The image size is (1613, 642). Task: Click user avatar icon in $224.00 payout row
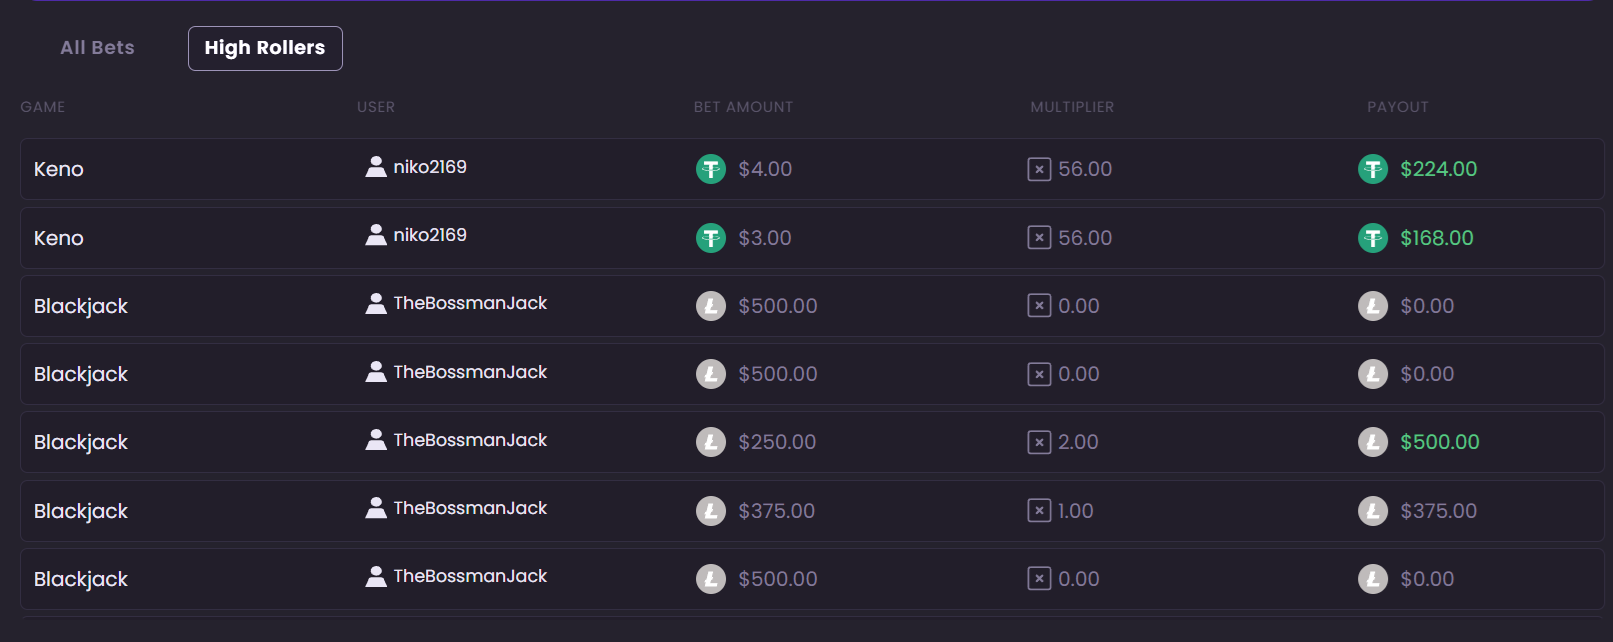point(376,167)
